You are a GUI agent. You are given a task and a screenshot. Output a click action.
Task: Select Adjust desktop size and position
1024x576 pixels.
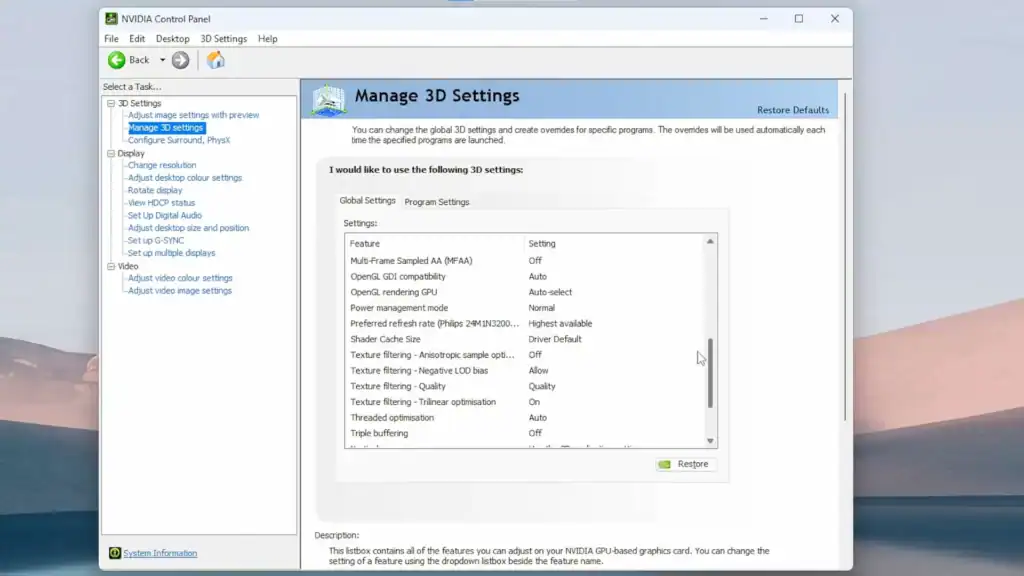coord(188,228)
